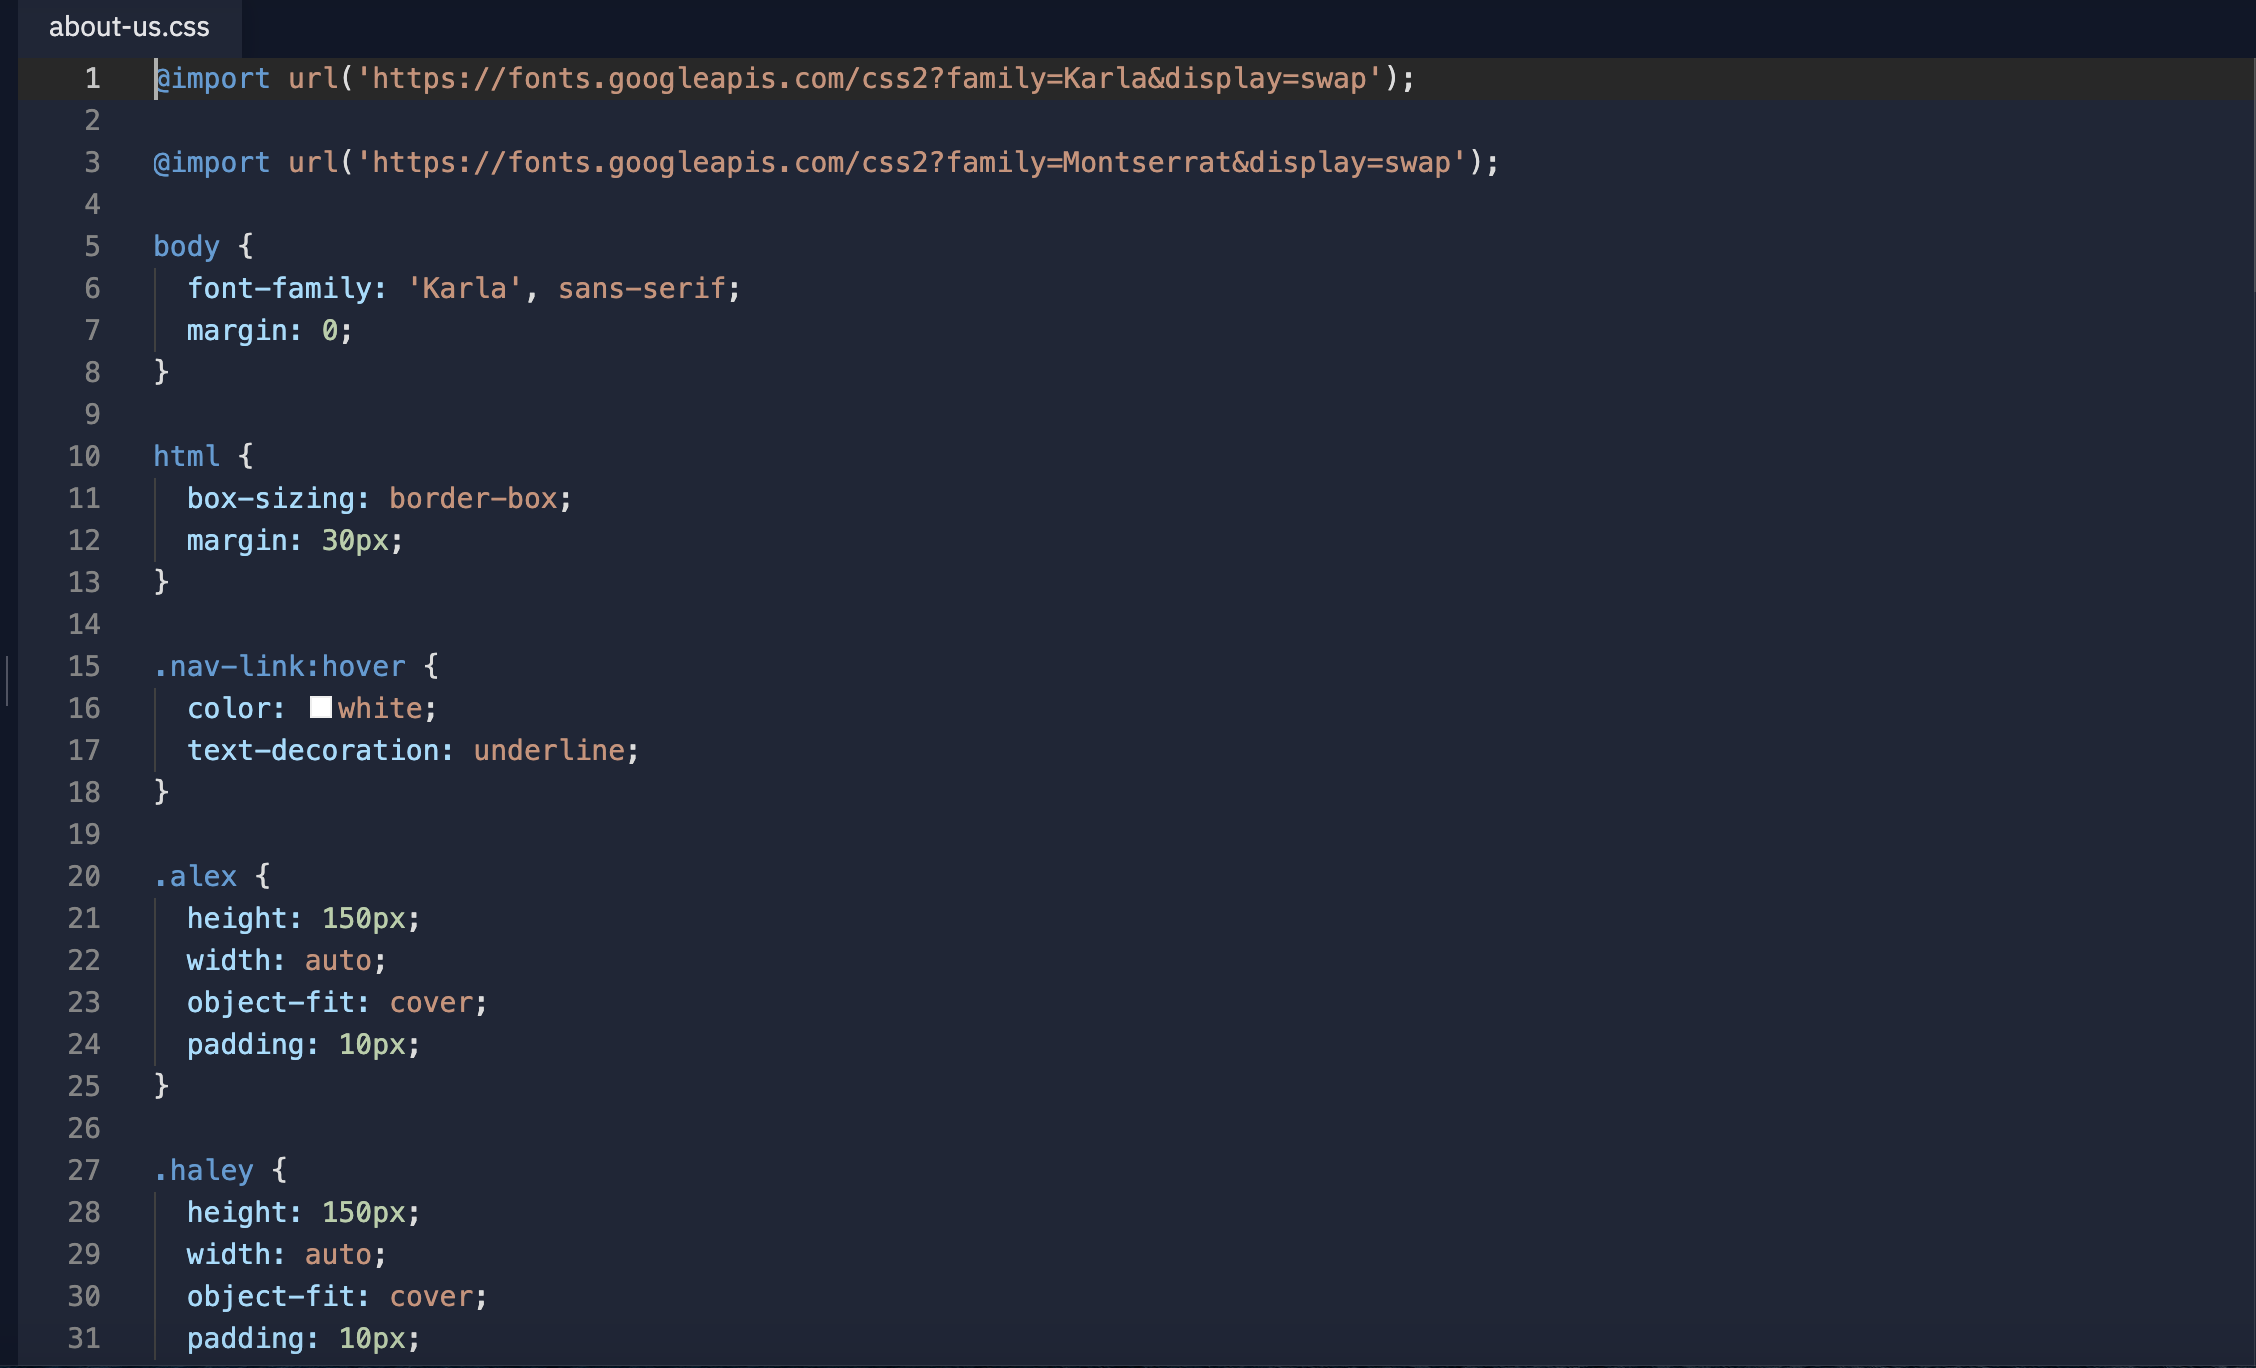Click the white color swatch on line 16
The image size is (2256, 1368).
coord(320,708)
